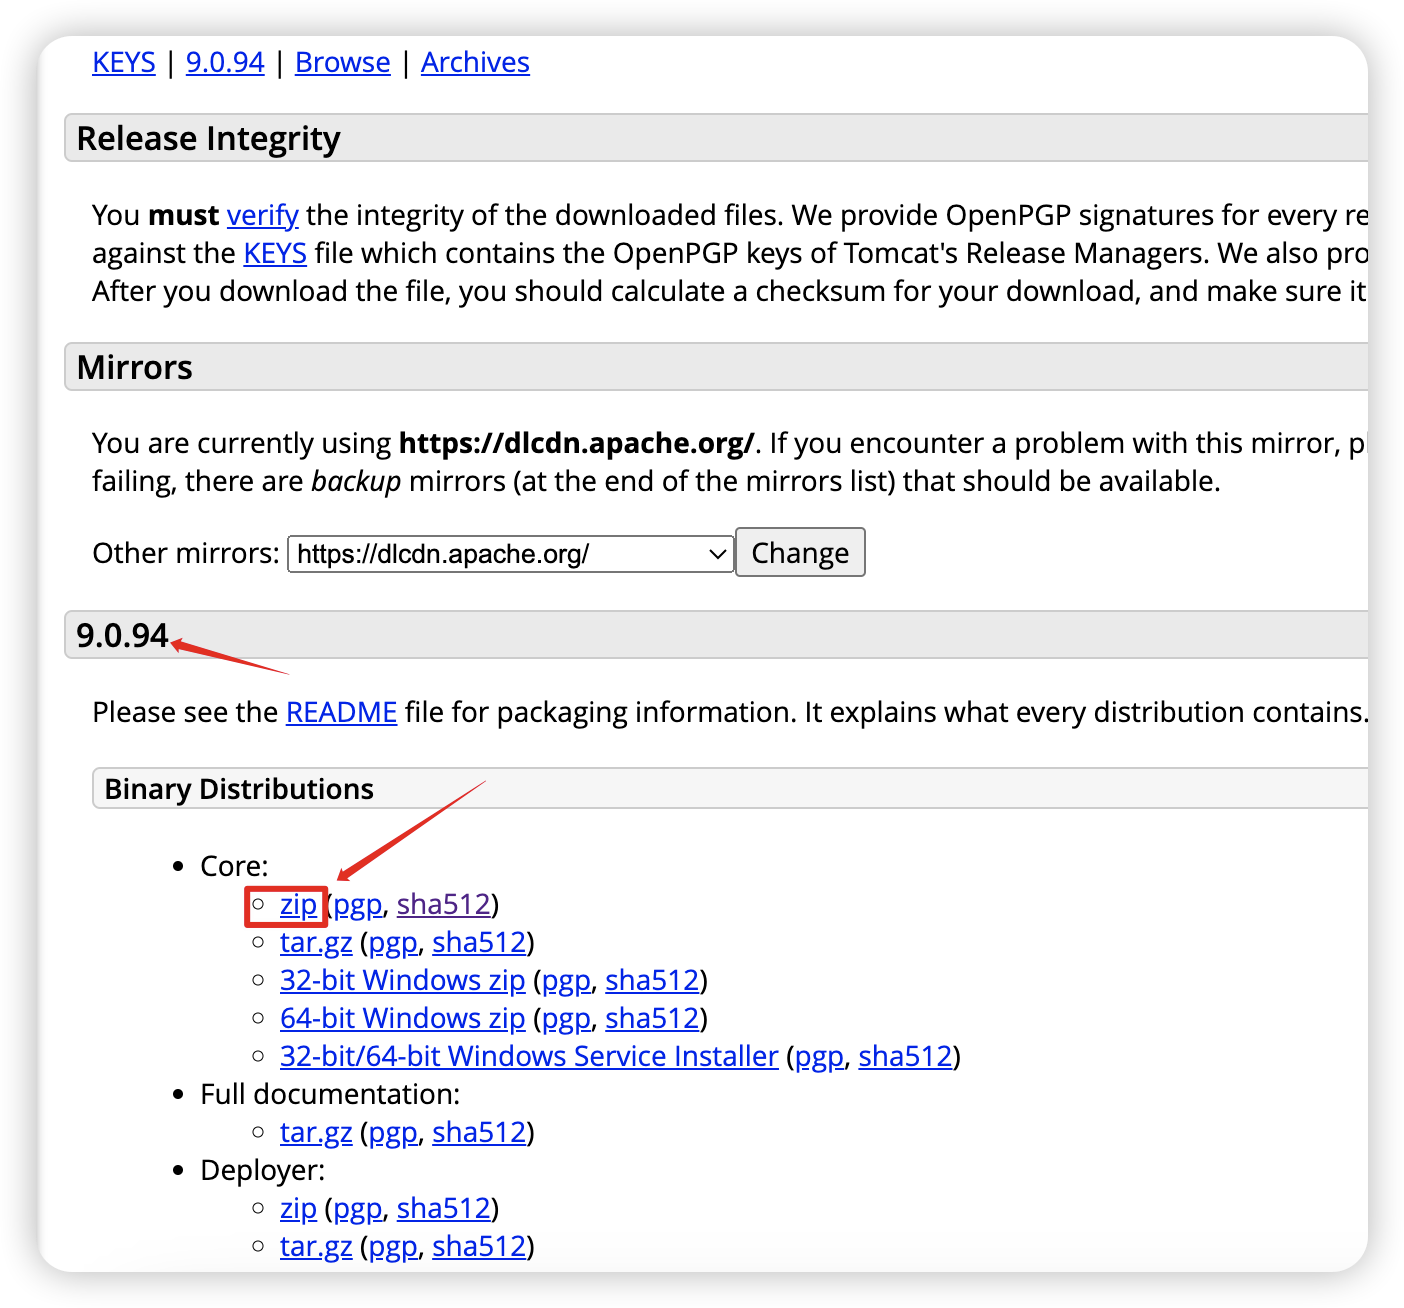Screen dimensions: 1404x1308
Task: Download the Core zip distribution
Action: pyautogui.click(x=298, y=904)
